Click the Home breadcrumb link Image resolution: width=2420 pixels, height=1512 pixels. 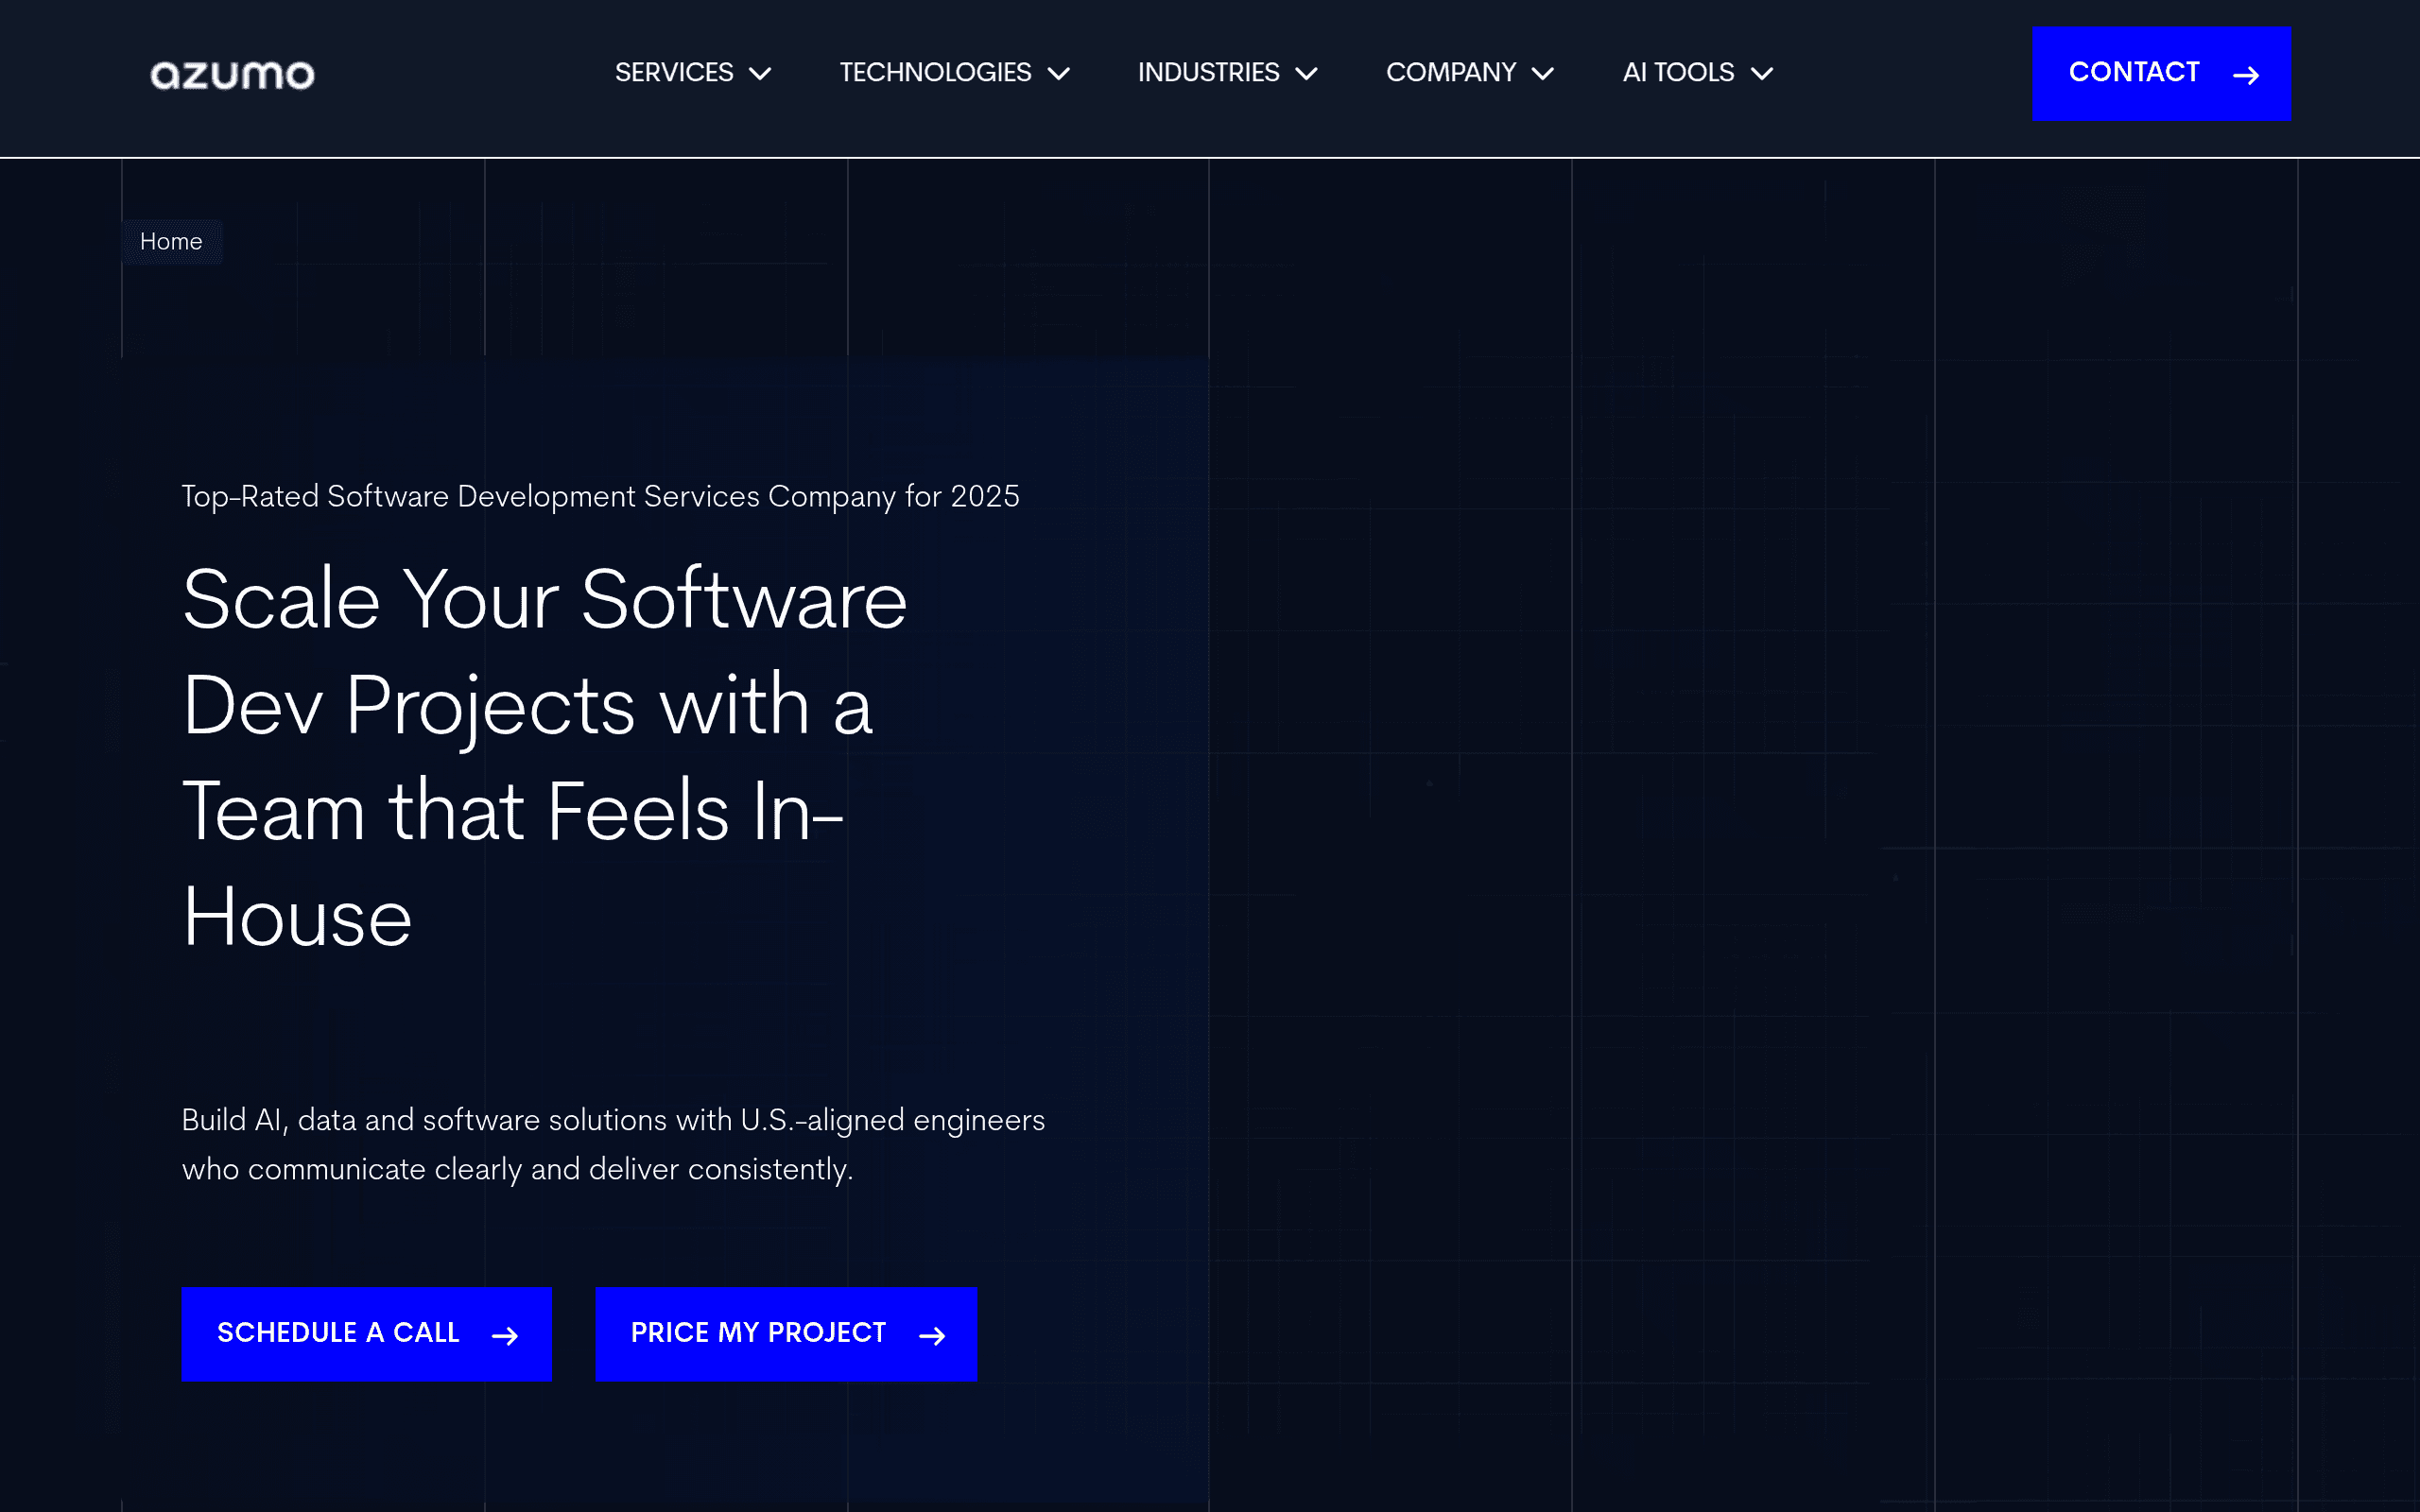[171, 241]
